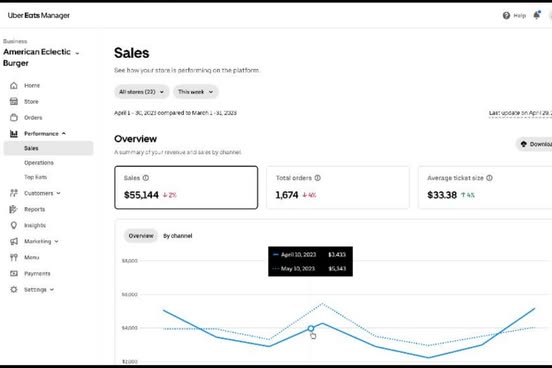
Task: Open the Home sidebar icon
Action: pyautogui.click(x=14, y=86)
